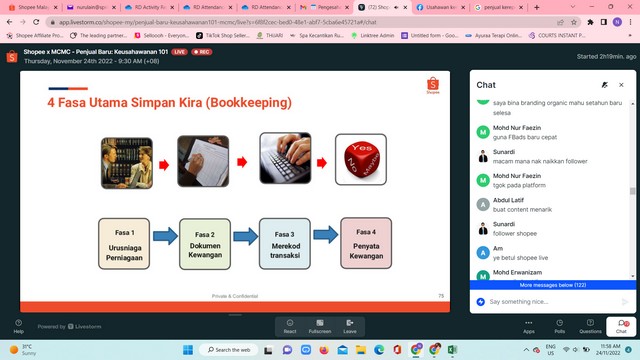The image size is (640, 360).
Task: Open the Chrome three-dot menu
Action: tap(631, 22)
